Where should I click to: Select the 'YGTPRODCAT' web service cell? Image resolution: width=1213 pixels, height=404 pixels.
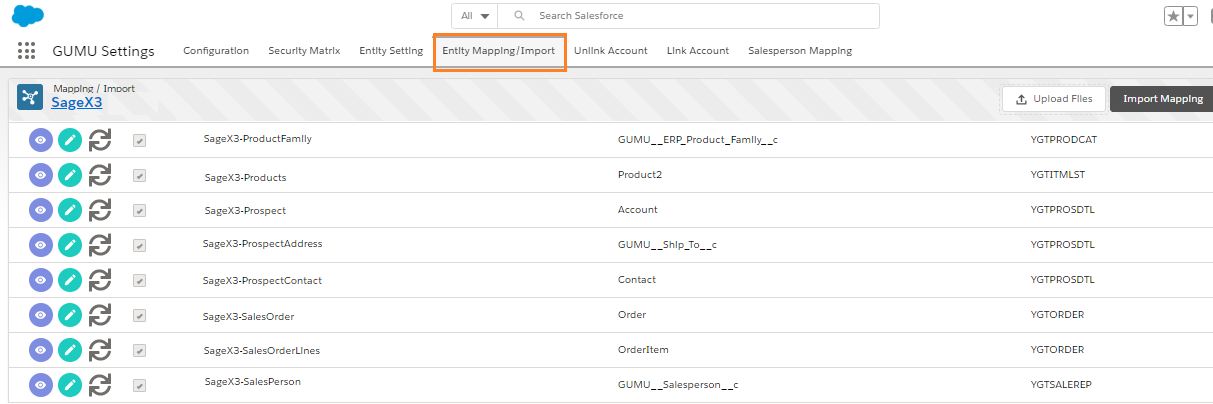[x=1063, y=140]
